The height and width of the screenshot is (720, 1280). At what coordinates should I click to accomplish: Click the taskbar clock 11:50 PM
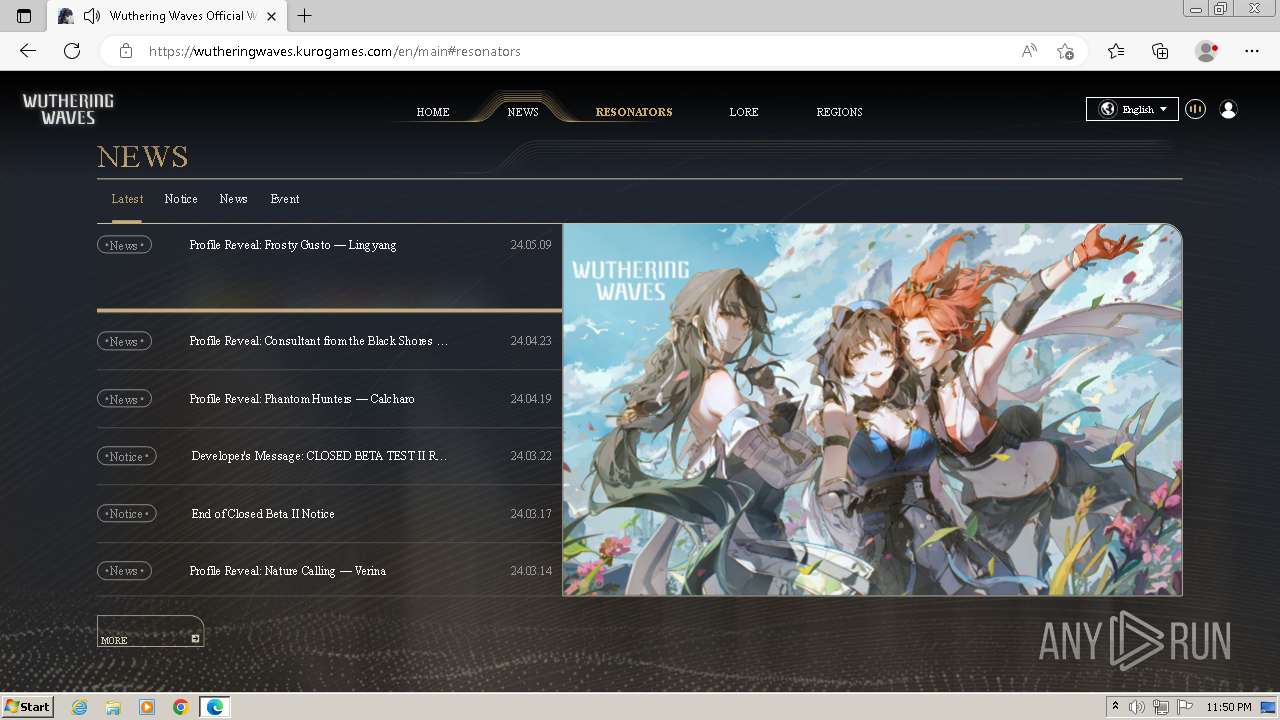tap(1229, 707)
